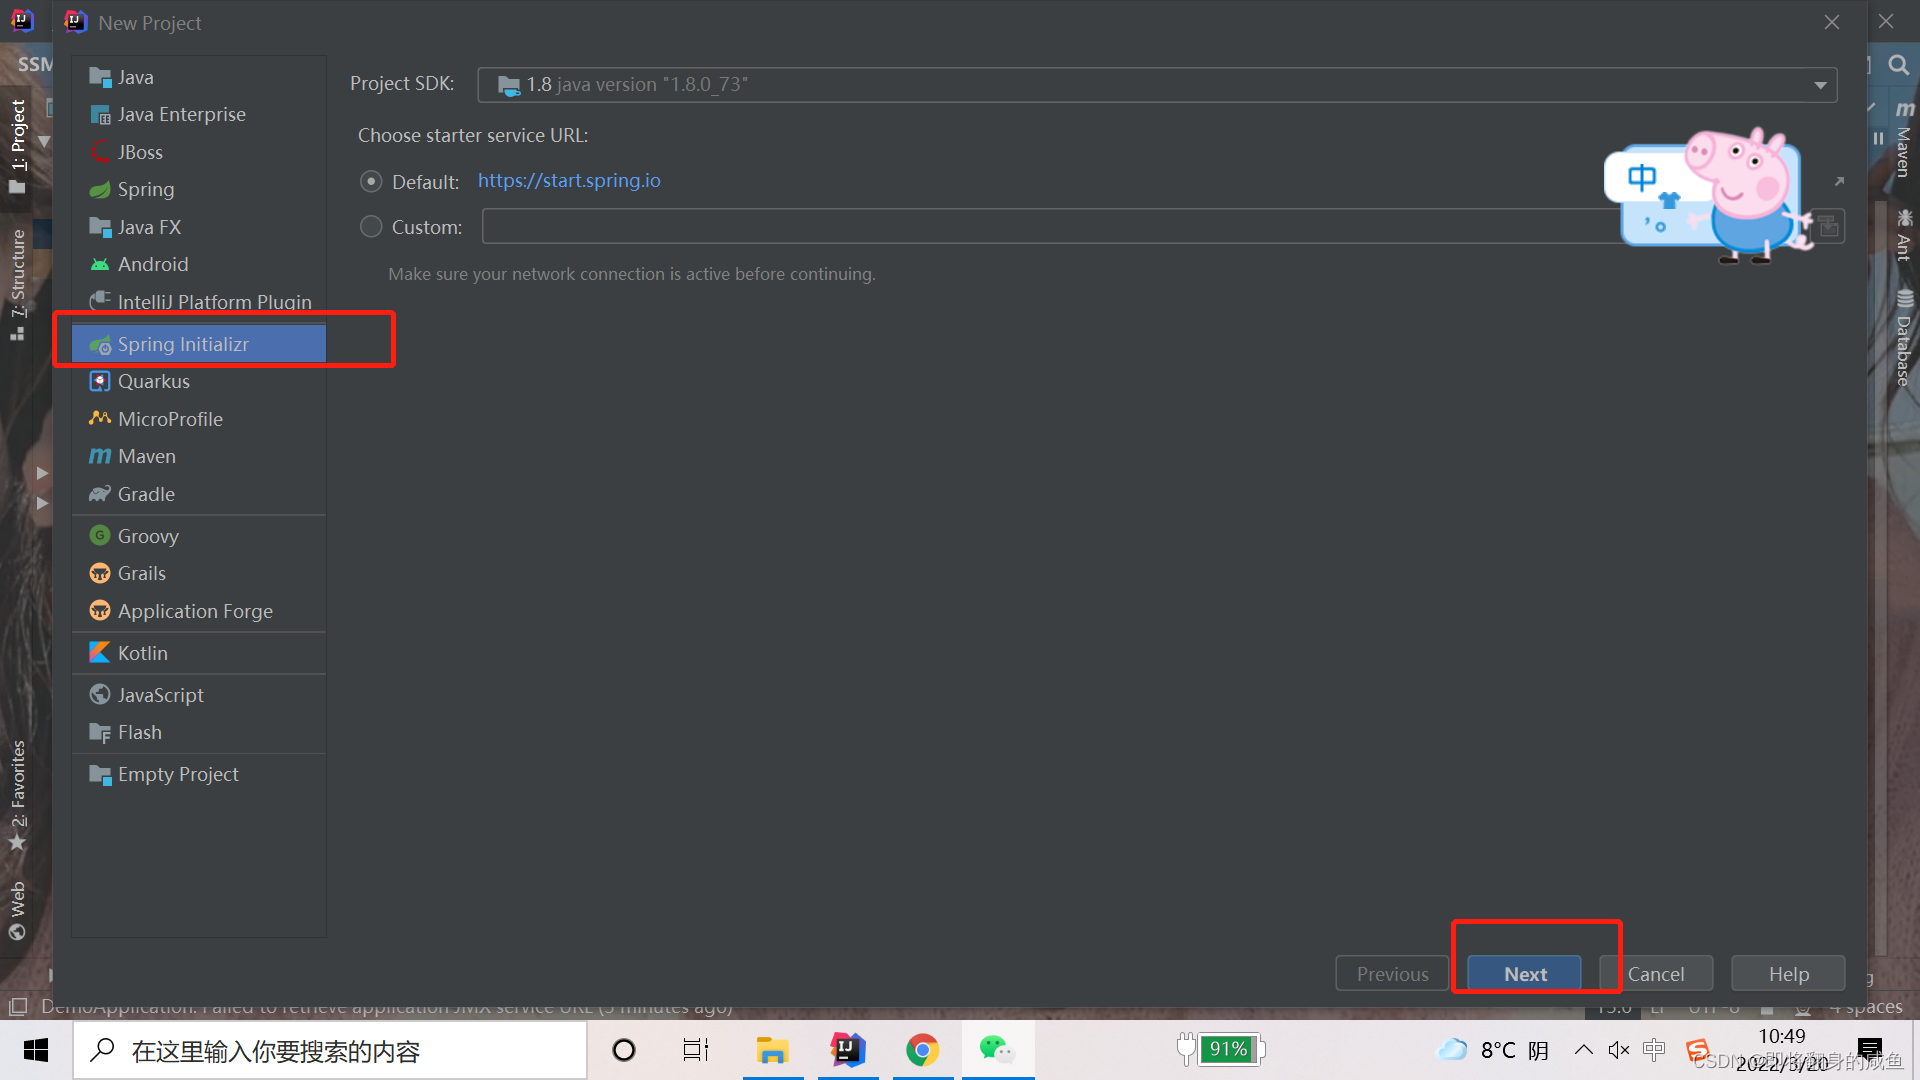Open the https://start.spring.io link
The image size is (1920, 1080).
click(x=569, y=181)
